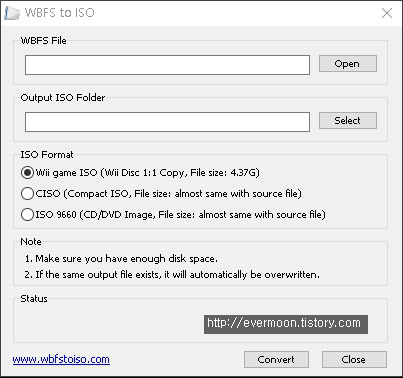Start conversion with the Convert button
Image resolution: width=403 pixels, height=378 pixels.
[276, 359]
